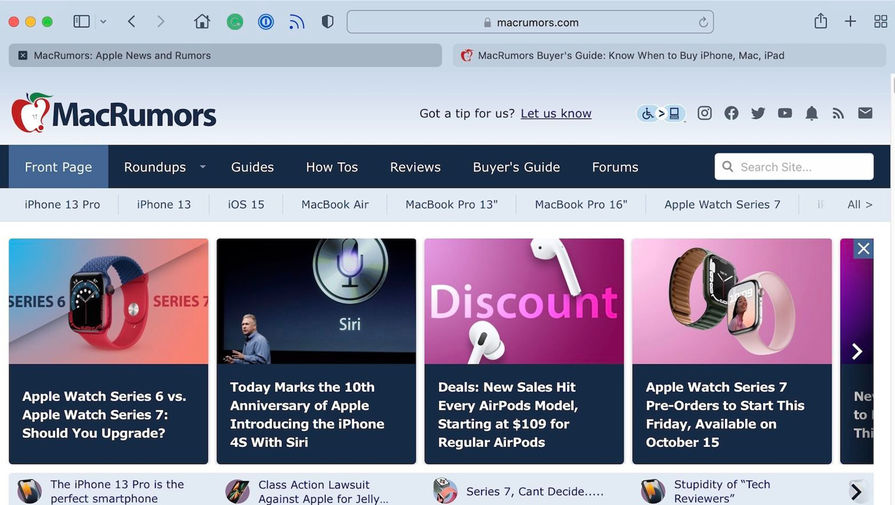Viewport: 895px width, 505px height.
Task: Open the MacBook Pro 13" roundup
Action: tap(451, 204)
